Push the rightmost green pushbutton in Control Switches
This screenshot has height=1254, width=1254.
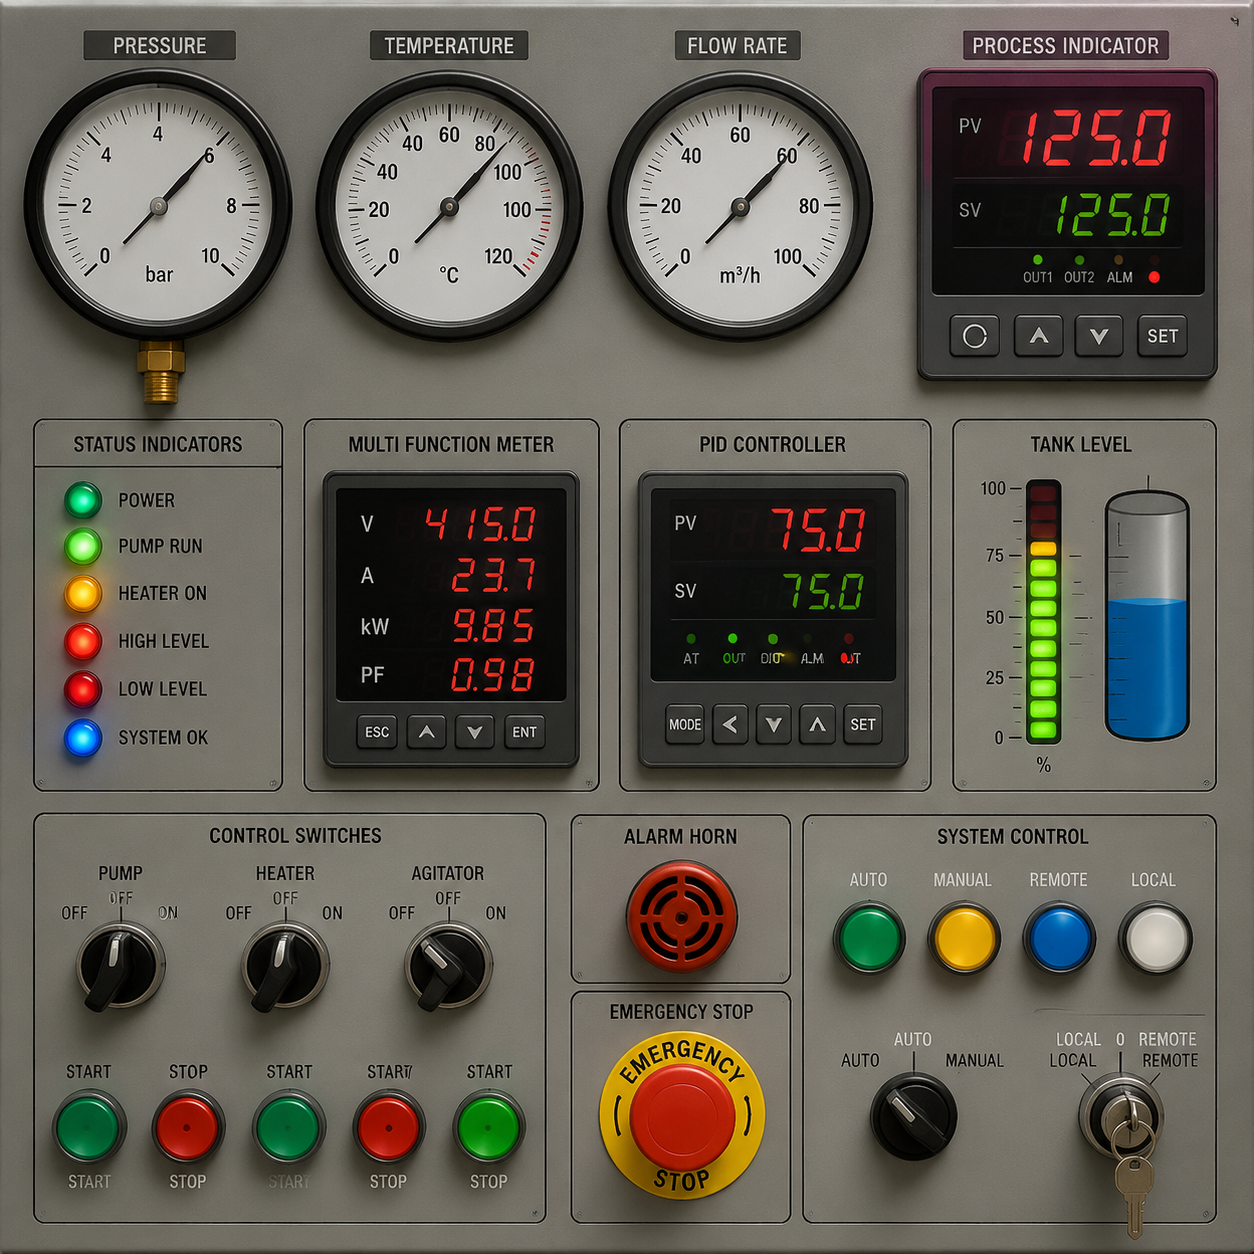coord(489,1127)
